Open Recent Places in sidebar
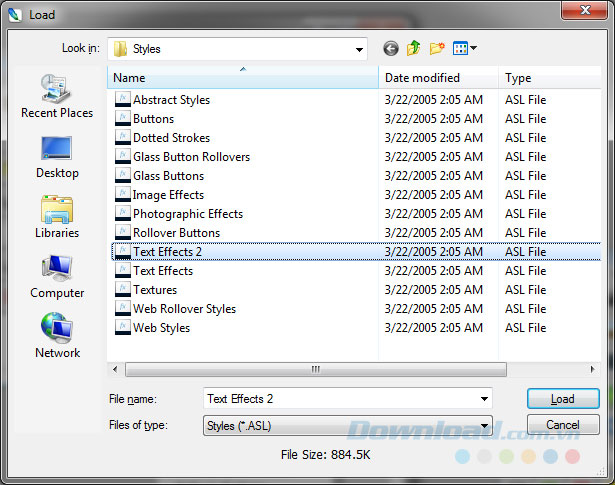615x485 pixels. pos(58,96)
